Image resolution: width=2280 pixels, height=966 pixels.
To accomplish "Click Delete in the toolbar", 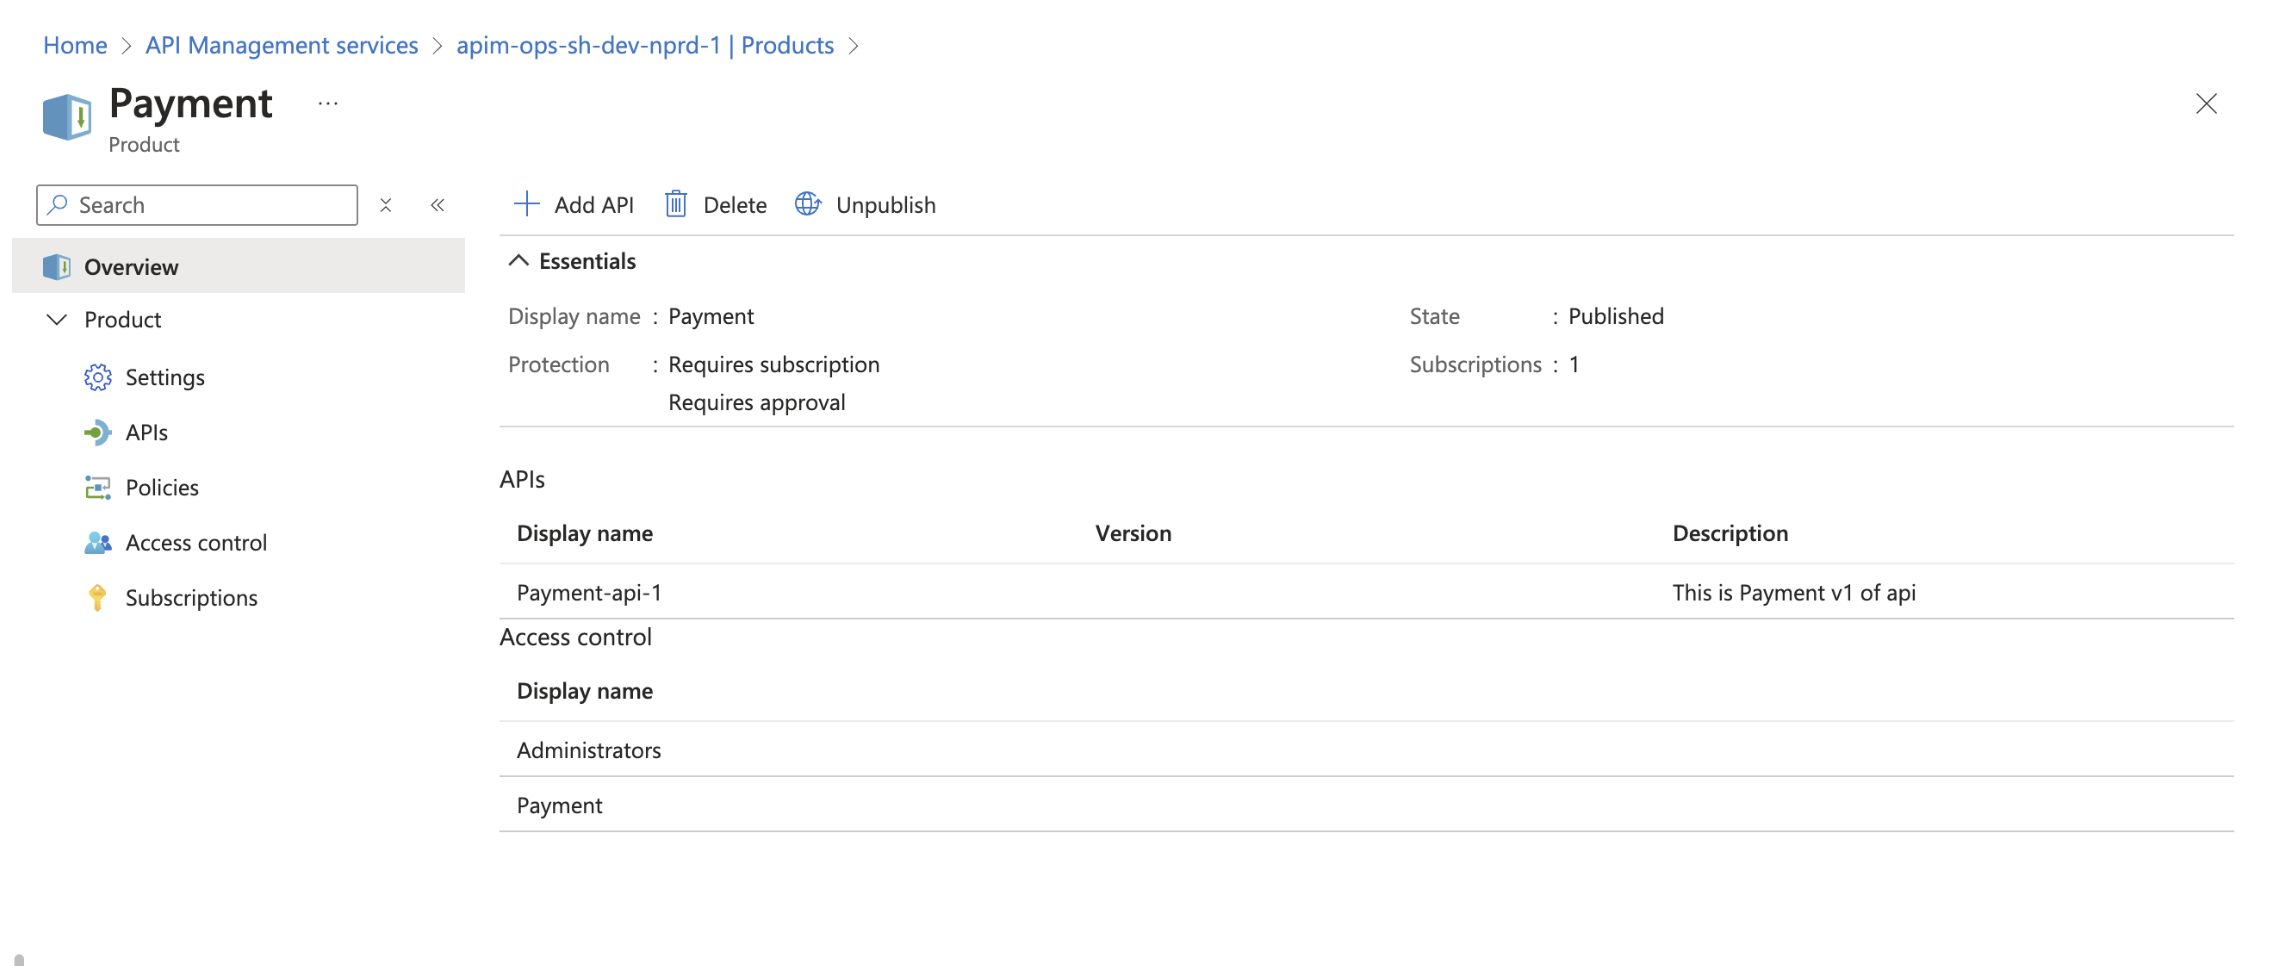I will 716,205.
